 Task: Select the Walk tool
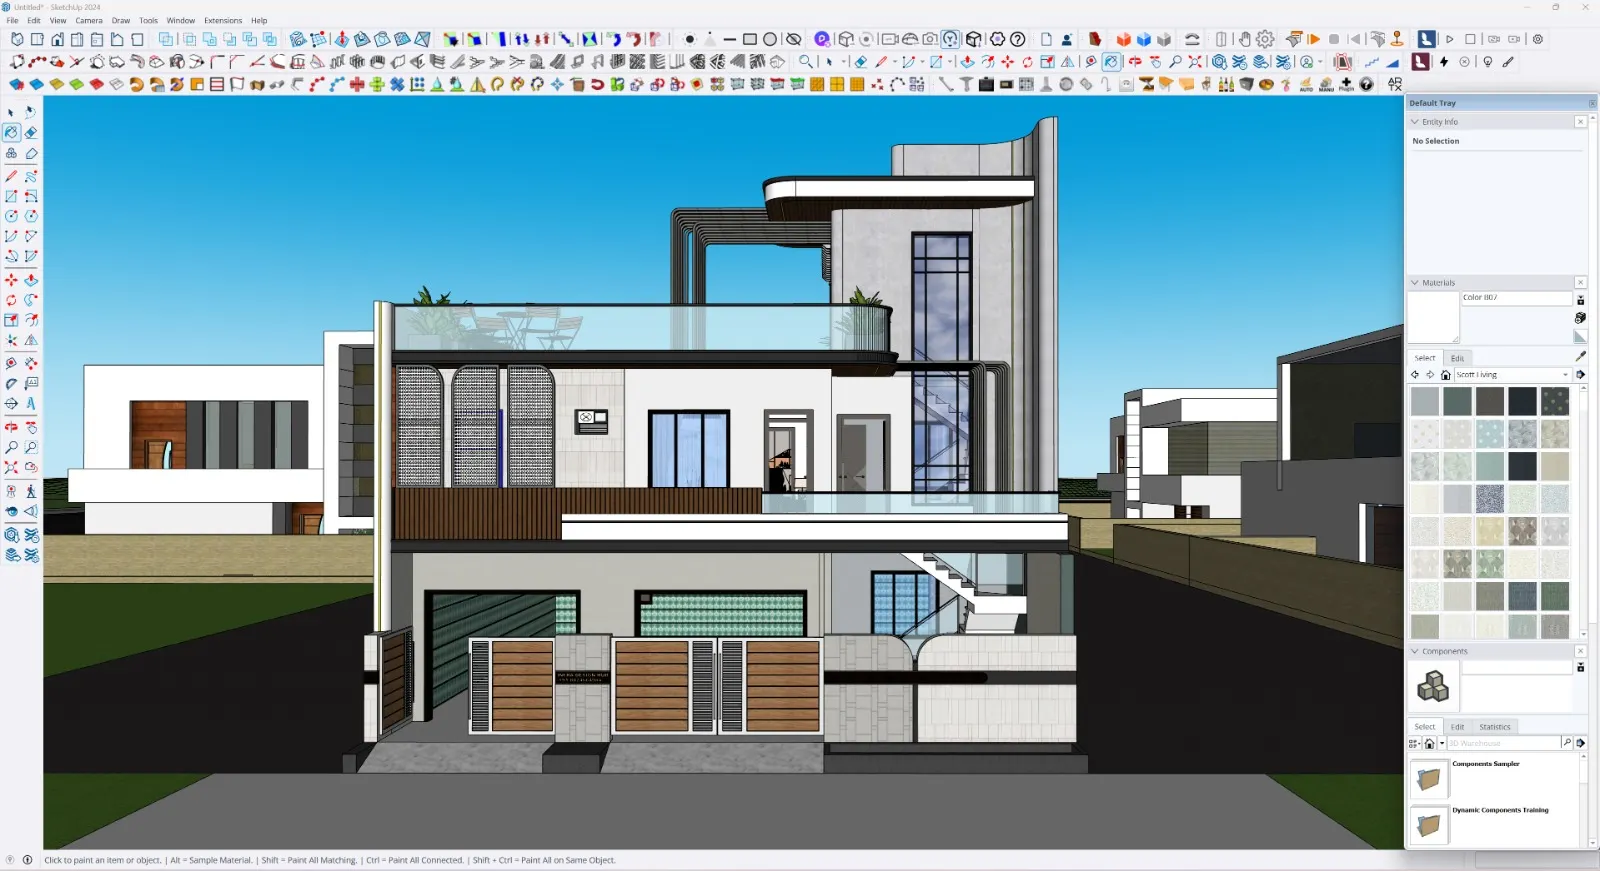(x=31, y=491)
